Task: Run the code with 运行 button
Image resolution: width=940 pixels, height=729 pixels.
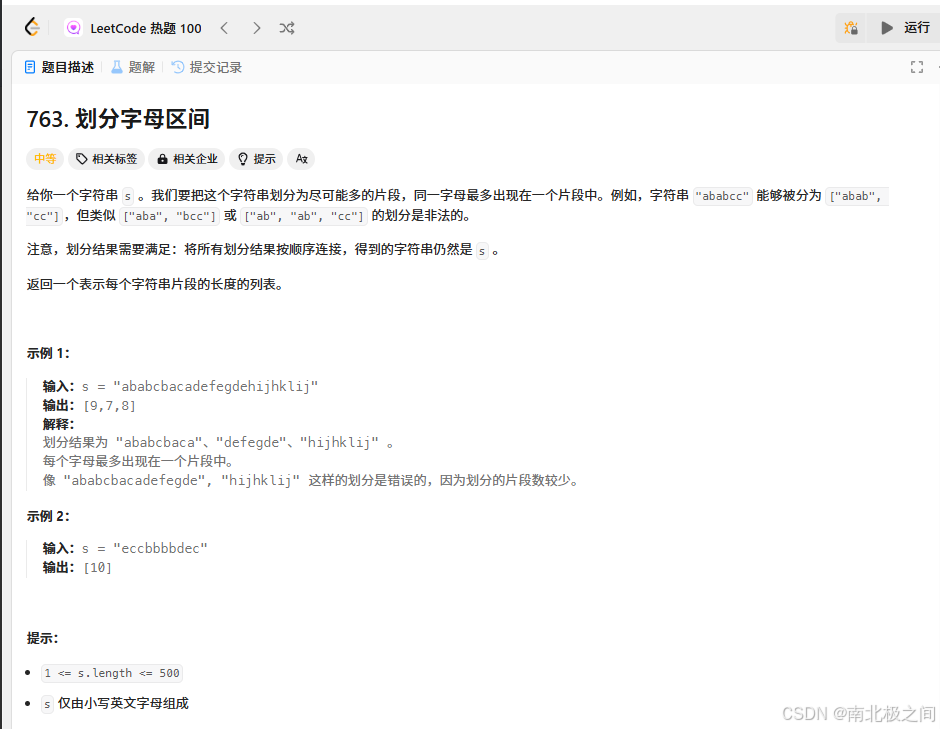Action: (x=905, y=28)
